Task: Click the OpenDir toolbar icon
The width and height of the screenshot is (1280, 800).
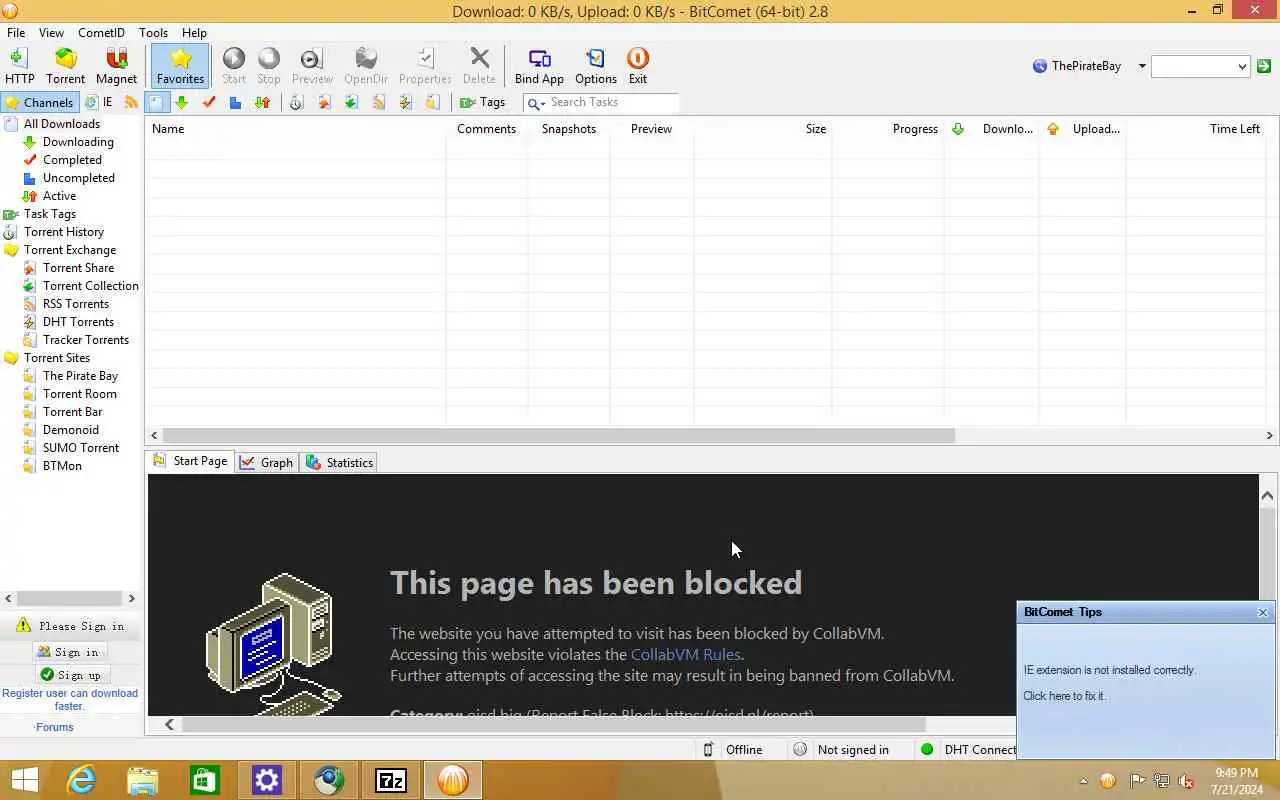Action: 366,66
